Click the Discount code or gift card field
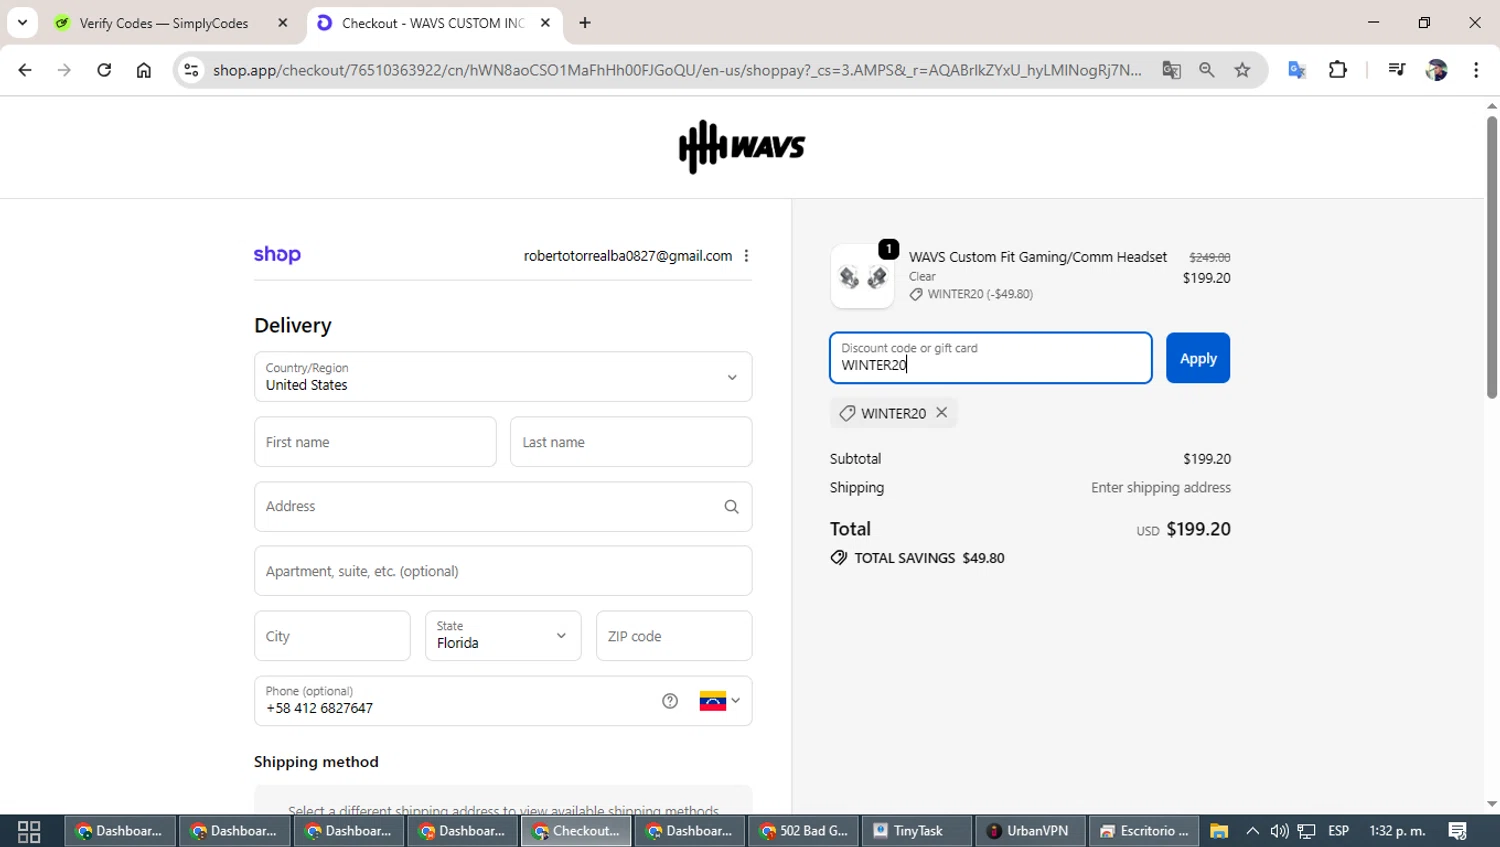 tap(991, 358)
